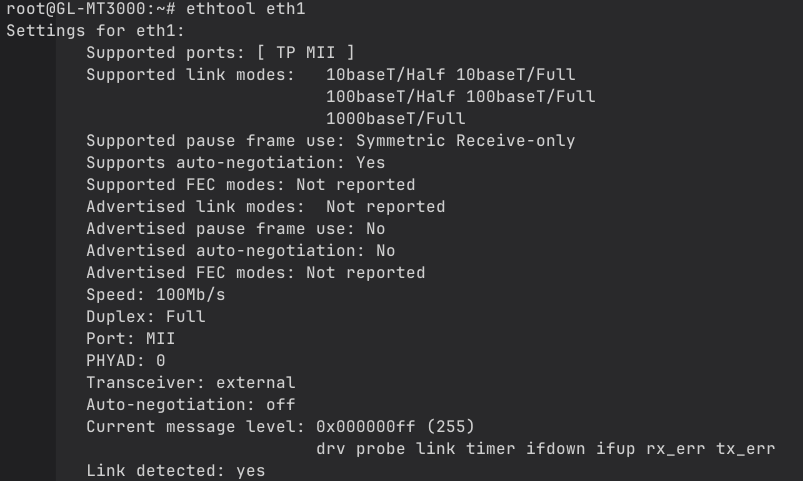This screenshot has width=803, height=481.
Task: Click the 'Duplex: Full' line
Action: click(x=145, y=316)
